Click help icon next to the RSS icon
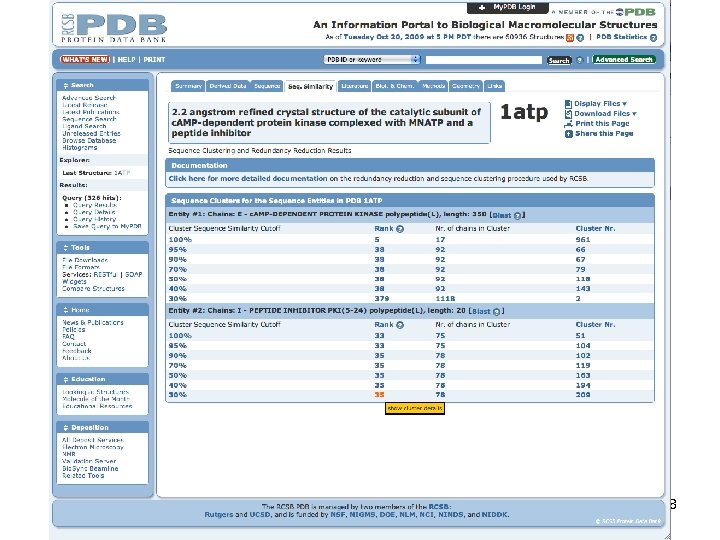Image resolution: width=720 pixels, height=540 pixels. point(580,38)
